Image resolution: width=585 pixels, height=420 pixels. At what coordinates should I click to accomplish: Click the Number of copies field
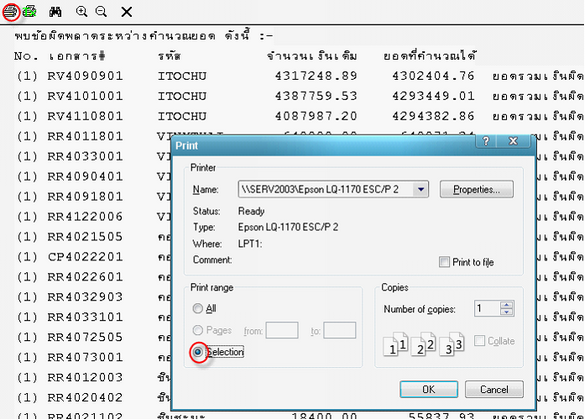(487, 308)
